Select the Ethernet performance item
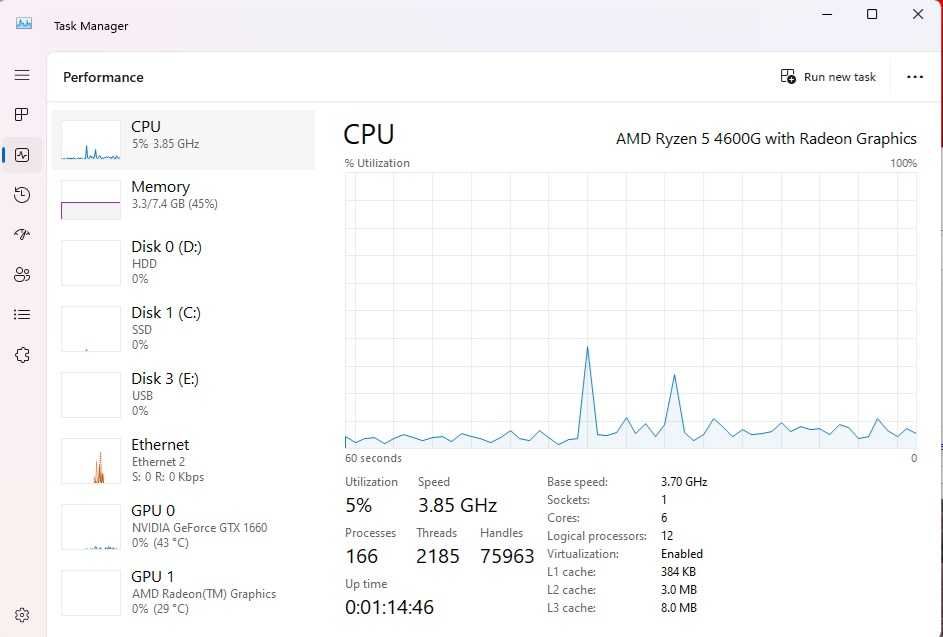943x637 pixels. [x=183, y=460]
